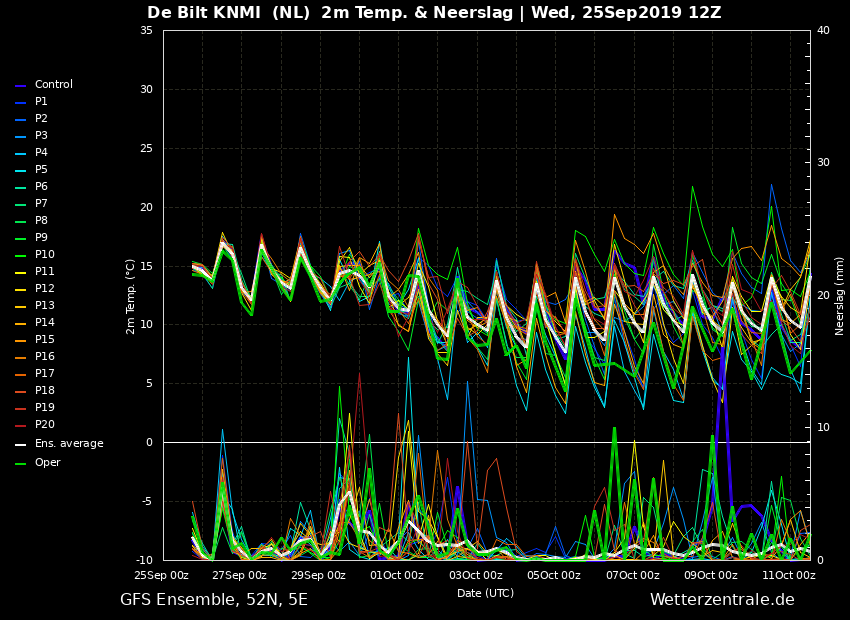Screen dimensions: 850x620
Task: Click the P5 cyan legend marker
Action: tap(21, 171)
